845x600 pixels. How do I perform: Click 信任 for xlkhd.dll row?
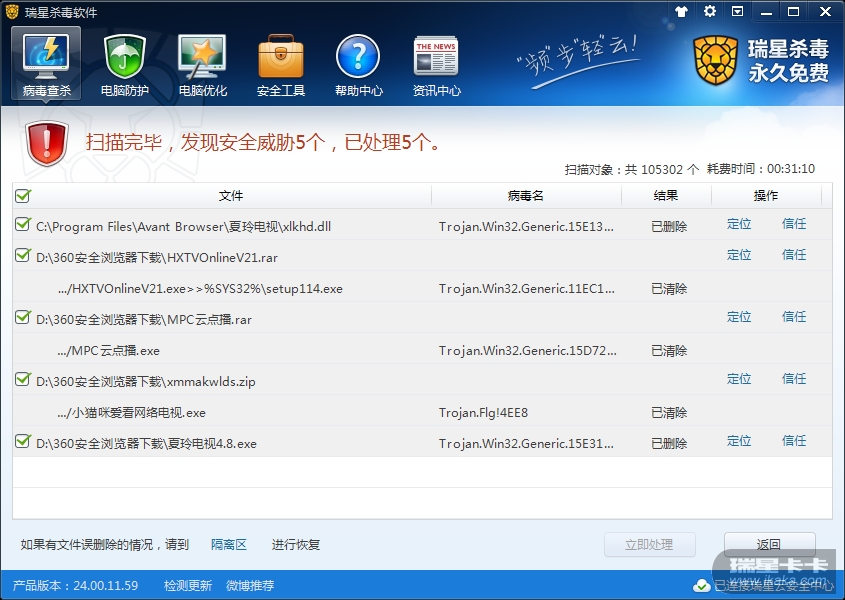click(x=794, y=224)
